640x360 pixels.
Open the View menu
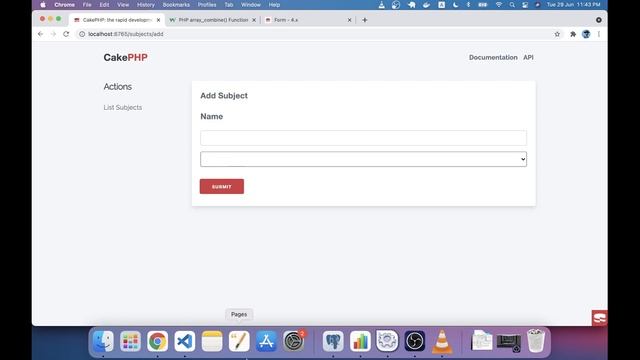123,5
